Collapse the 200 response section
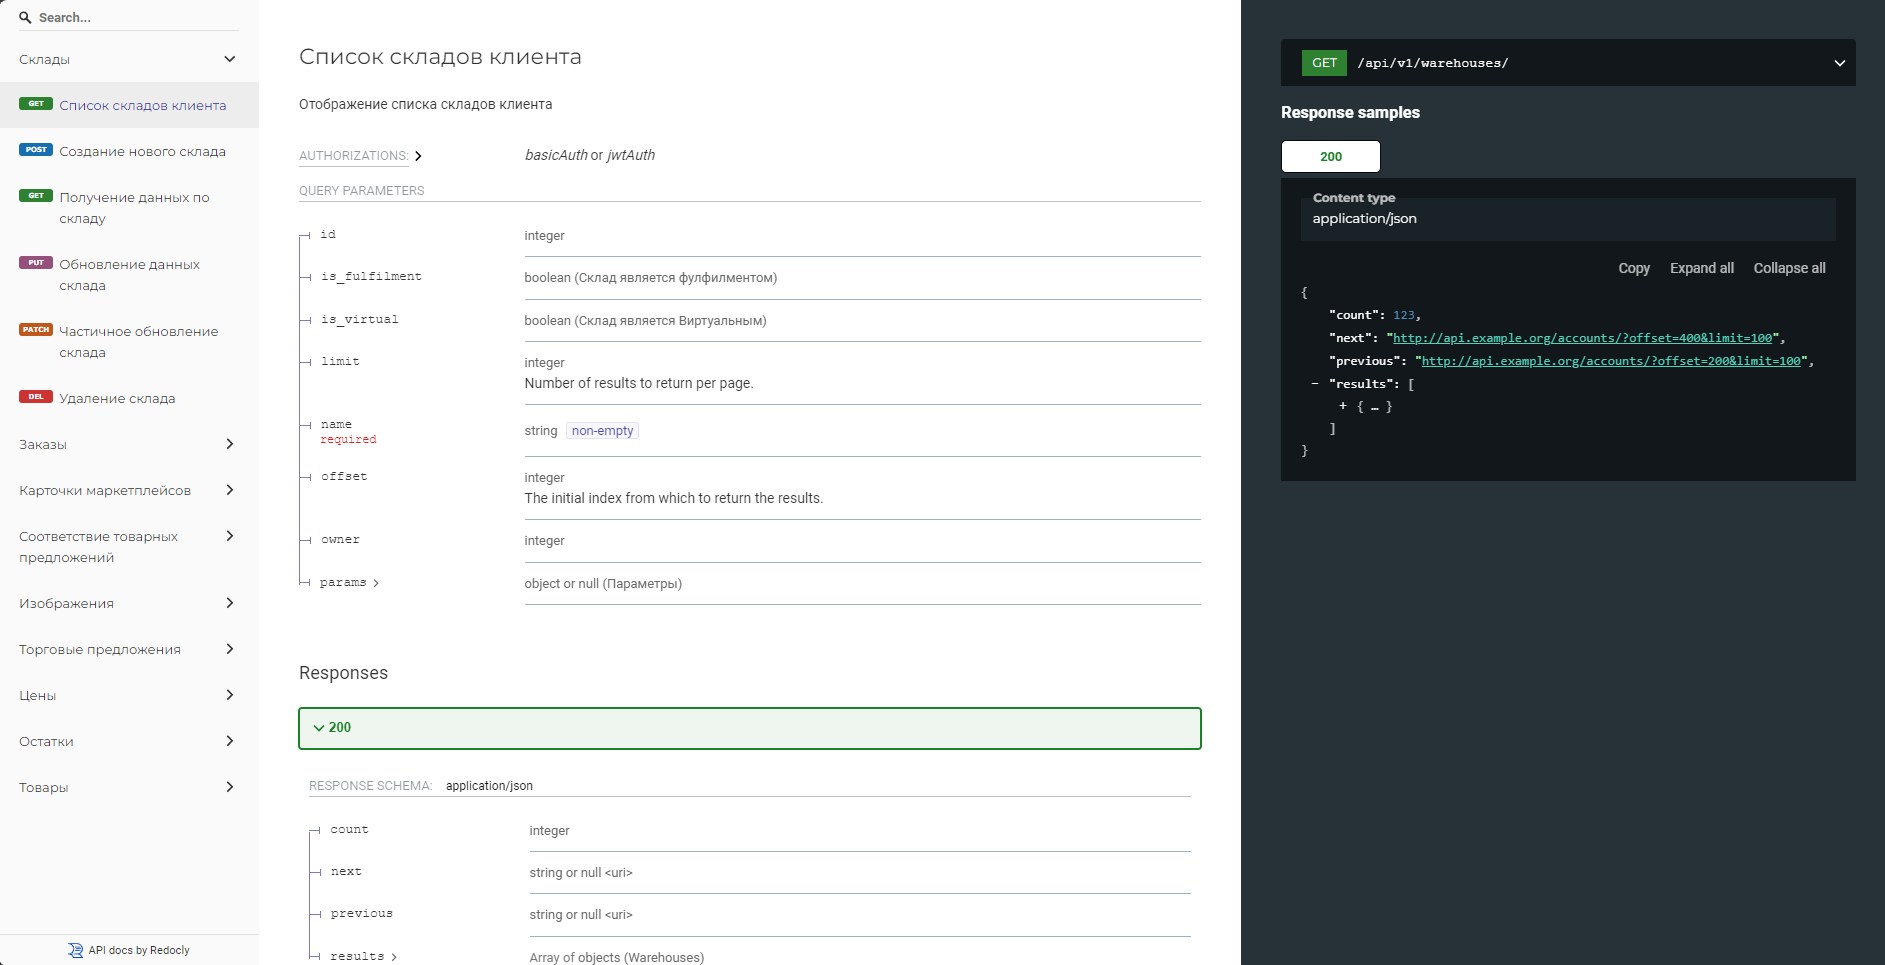 click(319, 728)
